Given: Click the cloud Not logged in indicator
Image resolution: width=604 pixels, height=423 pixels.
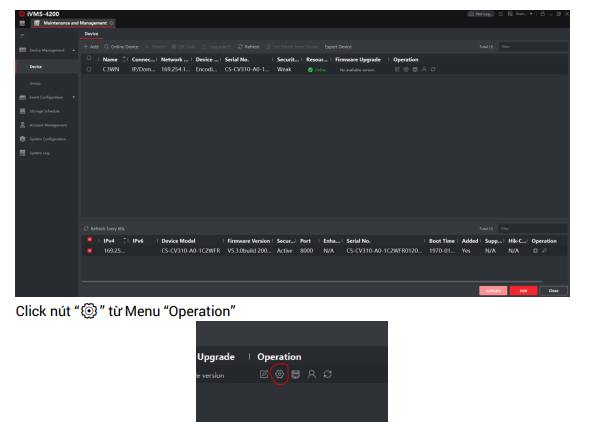Looking at the screenshot, I should click(480, 14).
